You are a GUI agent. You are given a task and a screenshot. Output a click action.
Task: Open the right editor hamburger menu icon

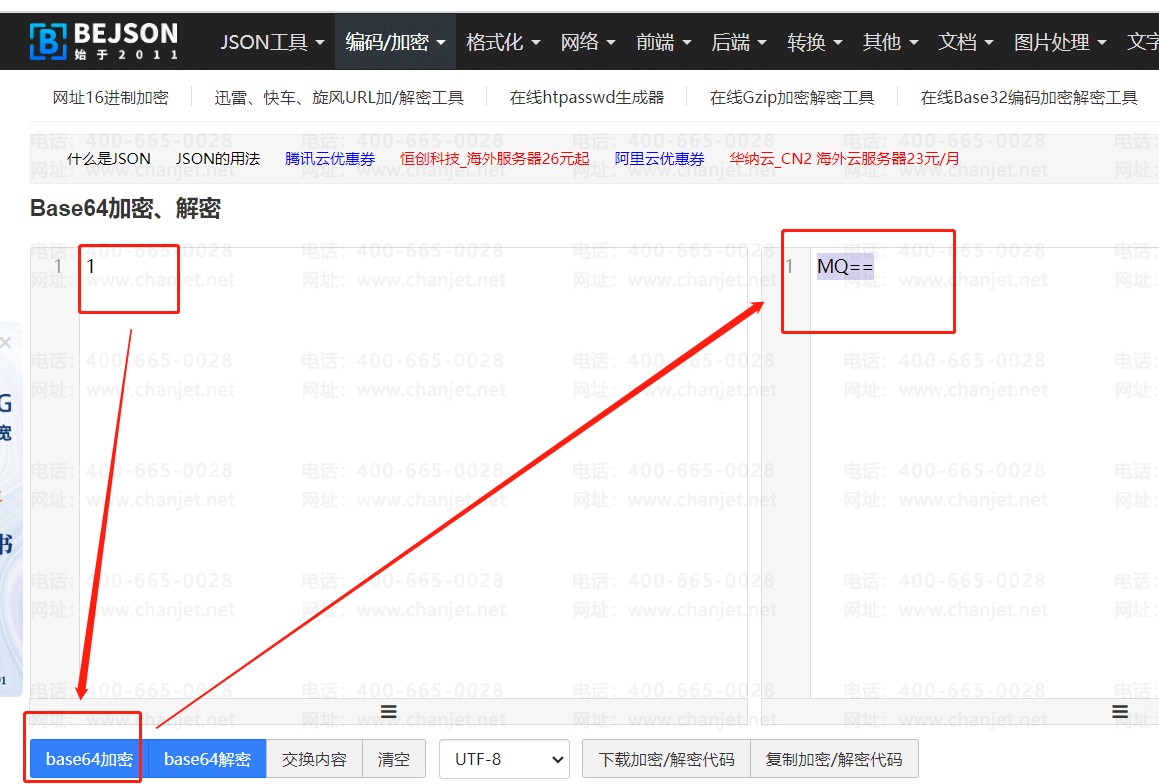point(1120,712)
